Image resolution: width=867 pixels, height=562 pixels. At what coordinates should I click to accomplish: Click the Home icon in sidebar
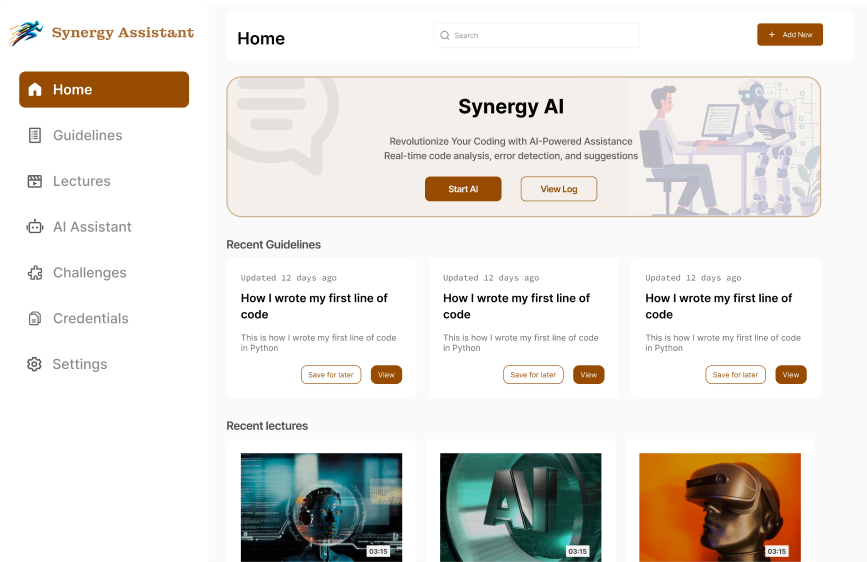(x=35, y=90)
